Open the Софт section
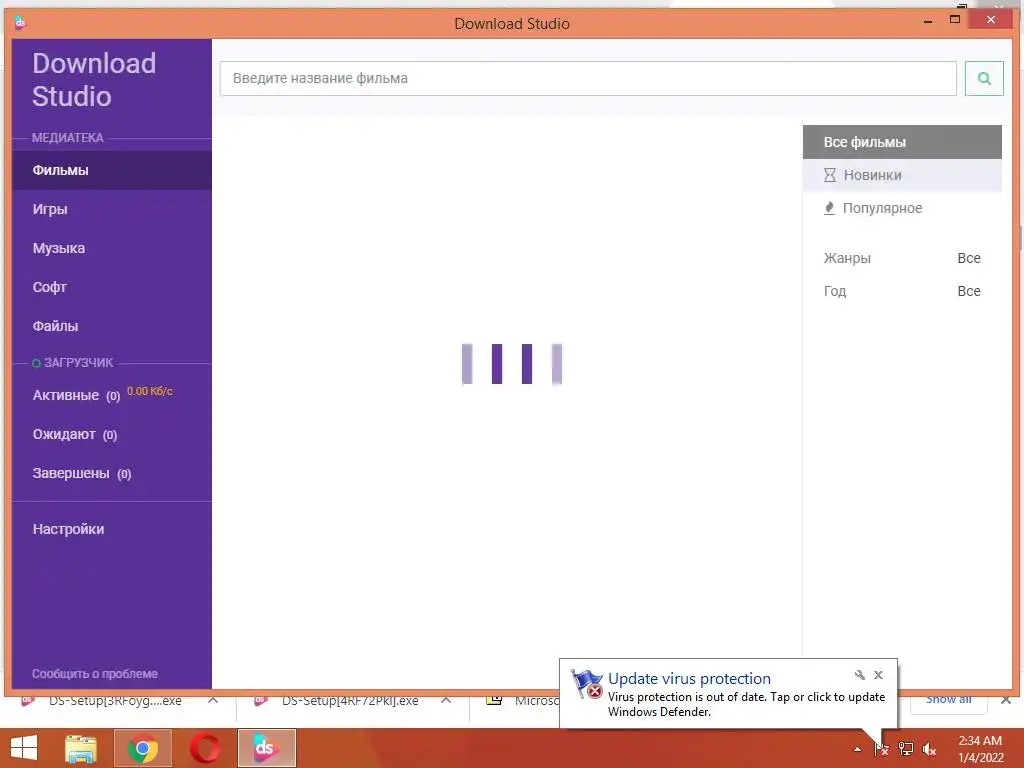 coord(112,287)
